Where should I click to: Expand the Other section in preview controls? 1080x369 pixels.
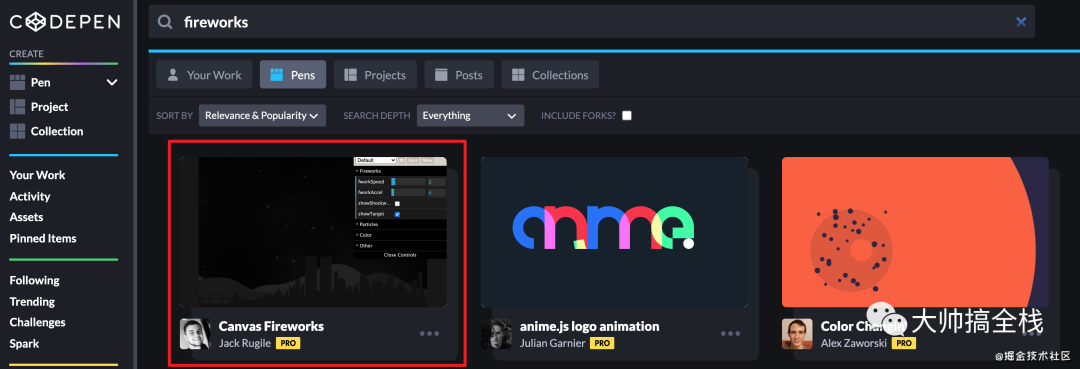point(400,245)
